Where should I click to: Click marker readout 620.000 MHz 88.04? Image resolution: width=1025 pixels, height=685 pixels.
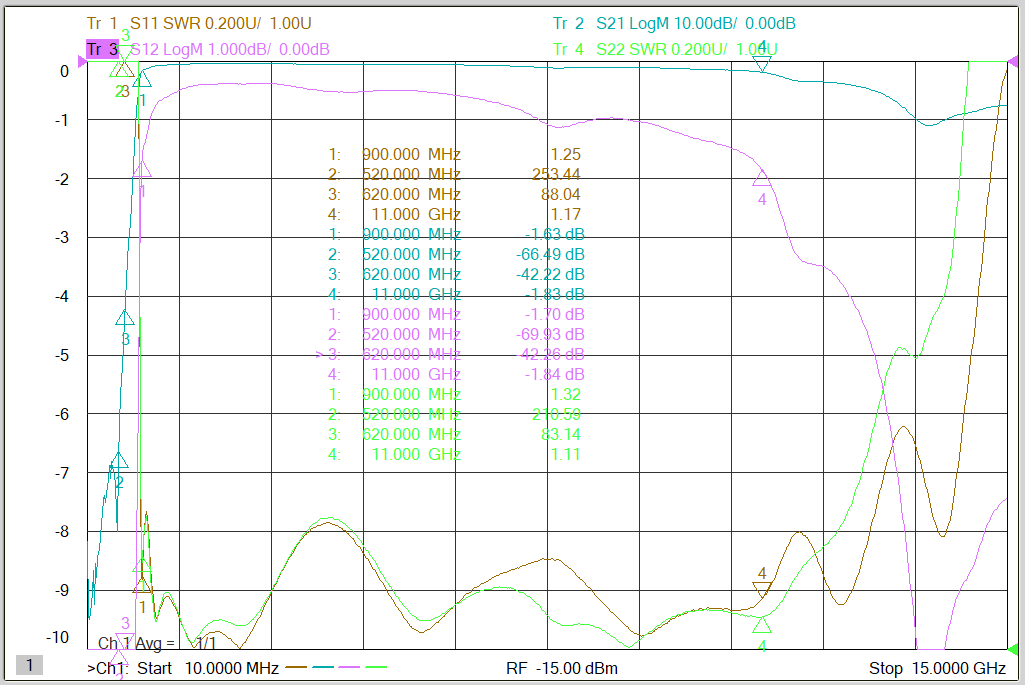(454, 194)
